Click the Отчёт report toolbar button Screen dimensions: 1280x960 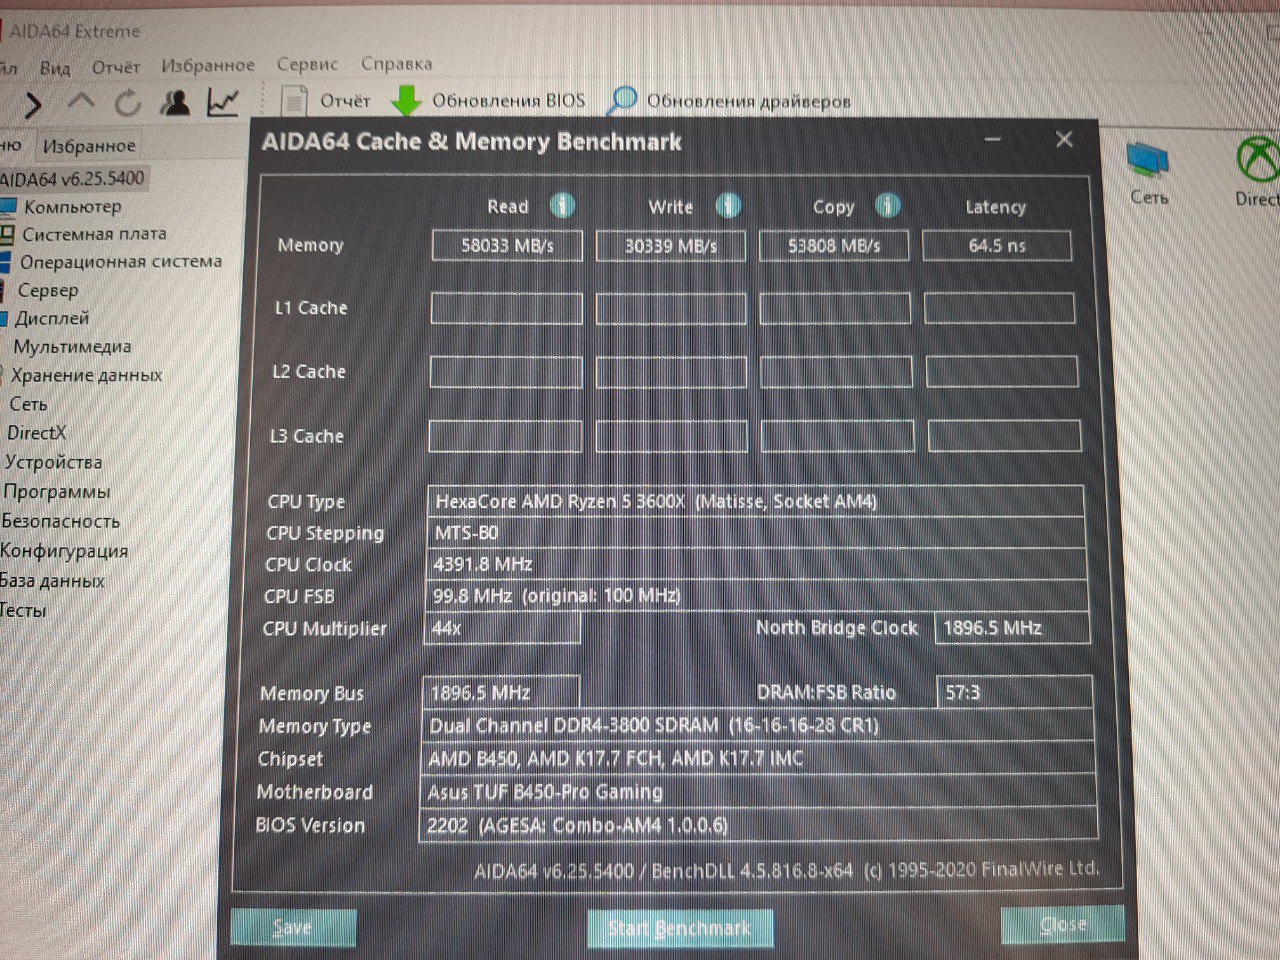(x=326, y=100)
